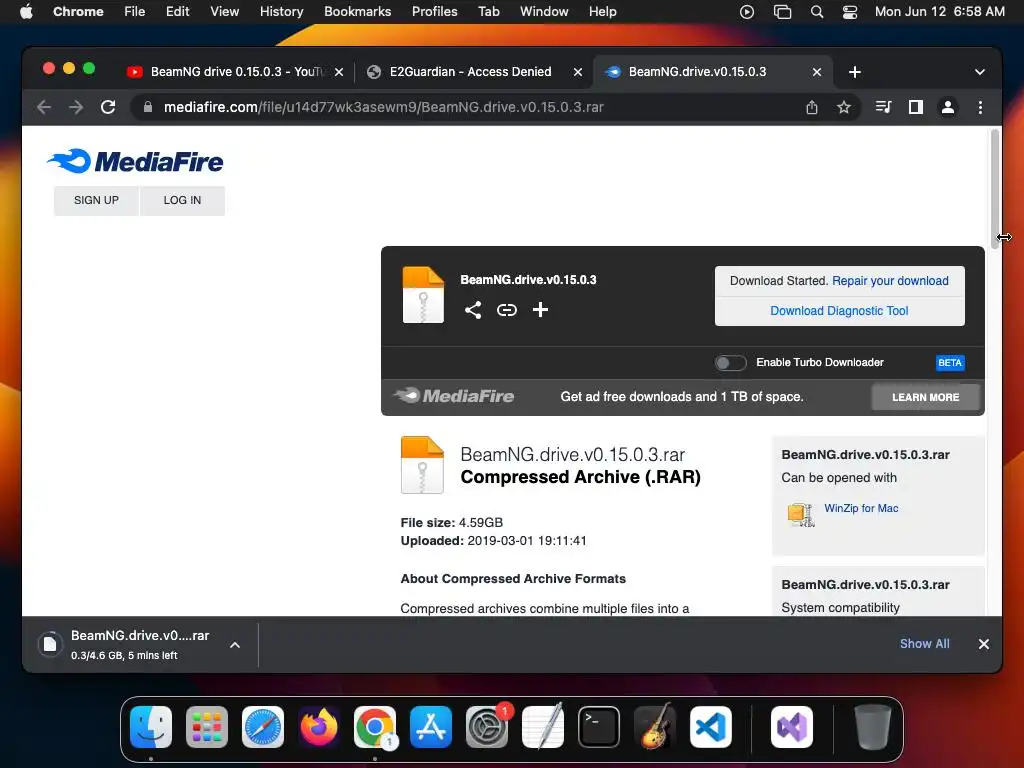The height and width of the screenshot is (768, 1024).
Task: Open the tab search dropdown arrow
Action: tap(980, 72)
